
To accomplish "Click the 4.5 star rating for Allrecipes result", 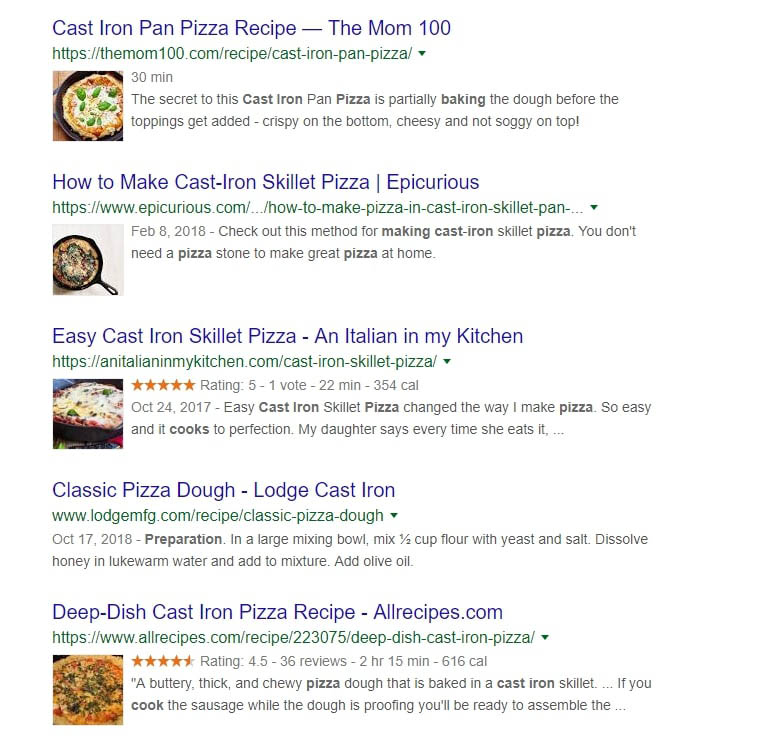I will [163, 661].
